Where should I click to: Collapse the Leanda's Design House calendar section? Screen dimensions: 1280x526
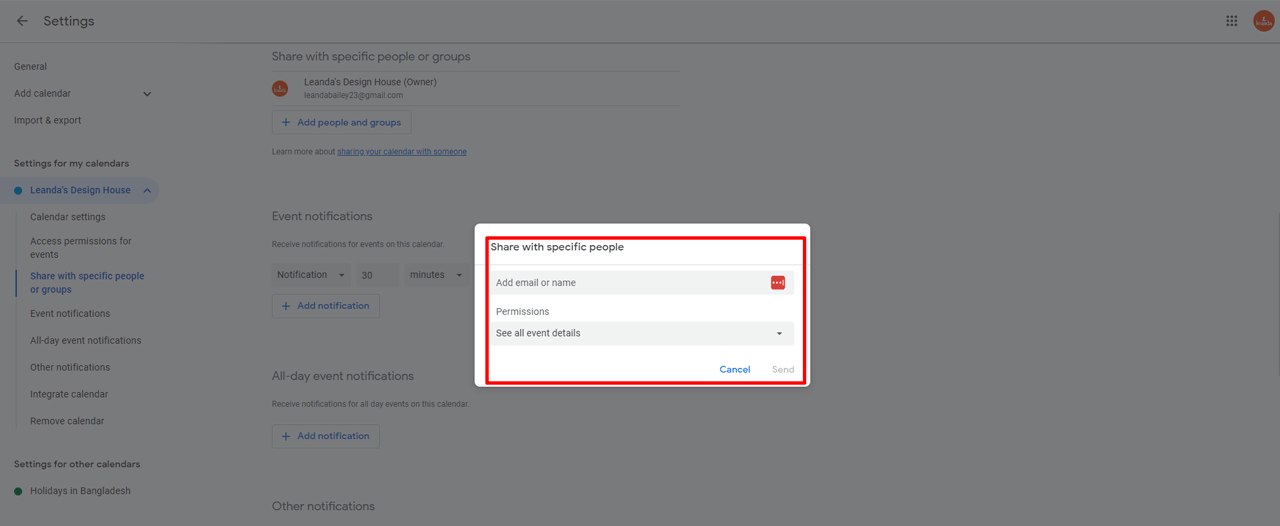tap(147, 190)
